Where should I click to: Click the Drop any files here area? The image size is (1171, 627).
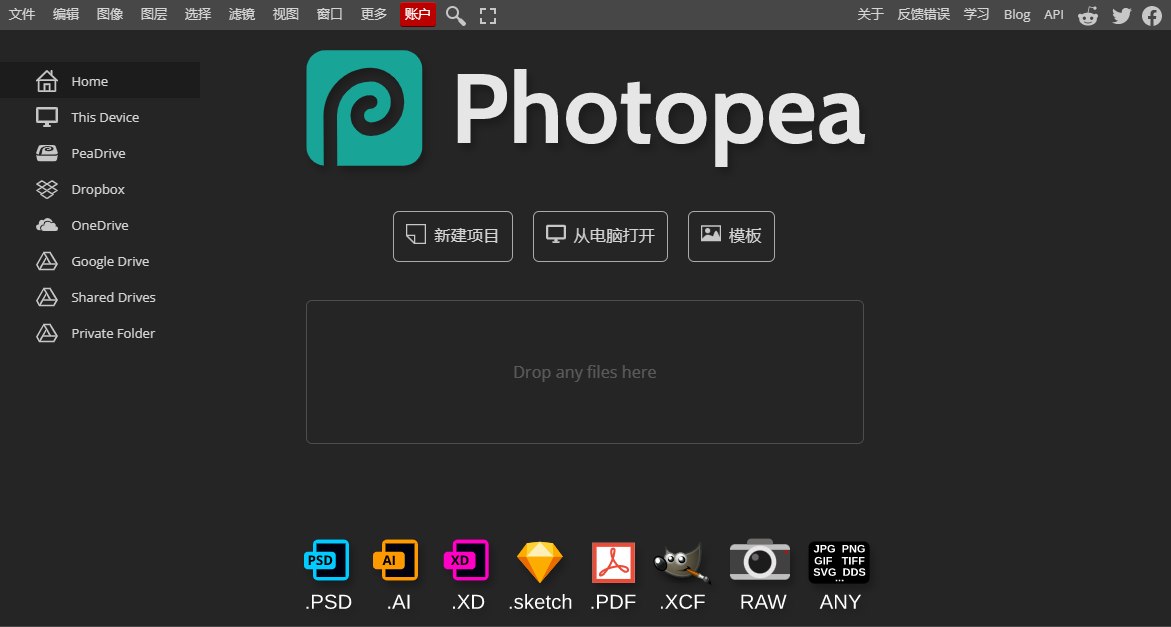pos(585,372)
